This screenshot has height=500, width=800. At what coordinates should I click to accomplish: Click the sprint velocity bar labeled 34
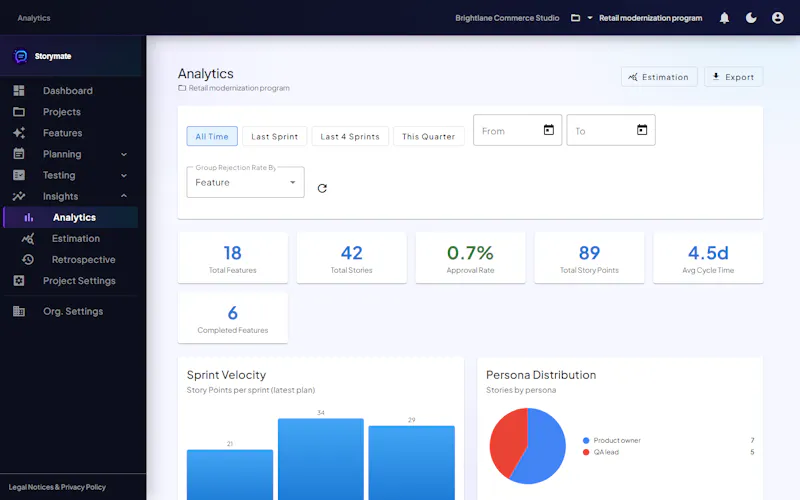click(x=321, y=459)
